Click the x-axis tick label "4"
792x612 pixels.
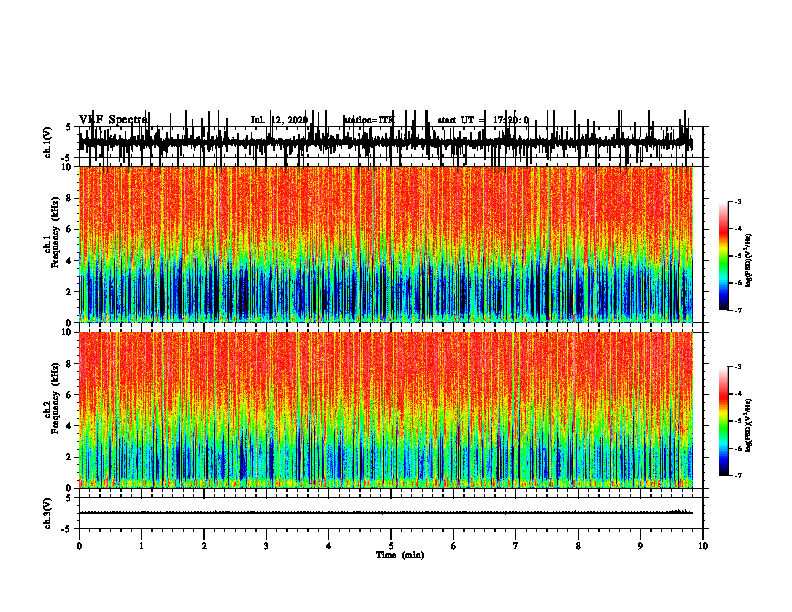pyautogui.click(x=329, y=546)
